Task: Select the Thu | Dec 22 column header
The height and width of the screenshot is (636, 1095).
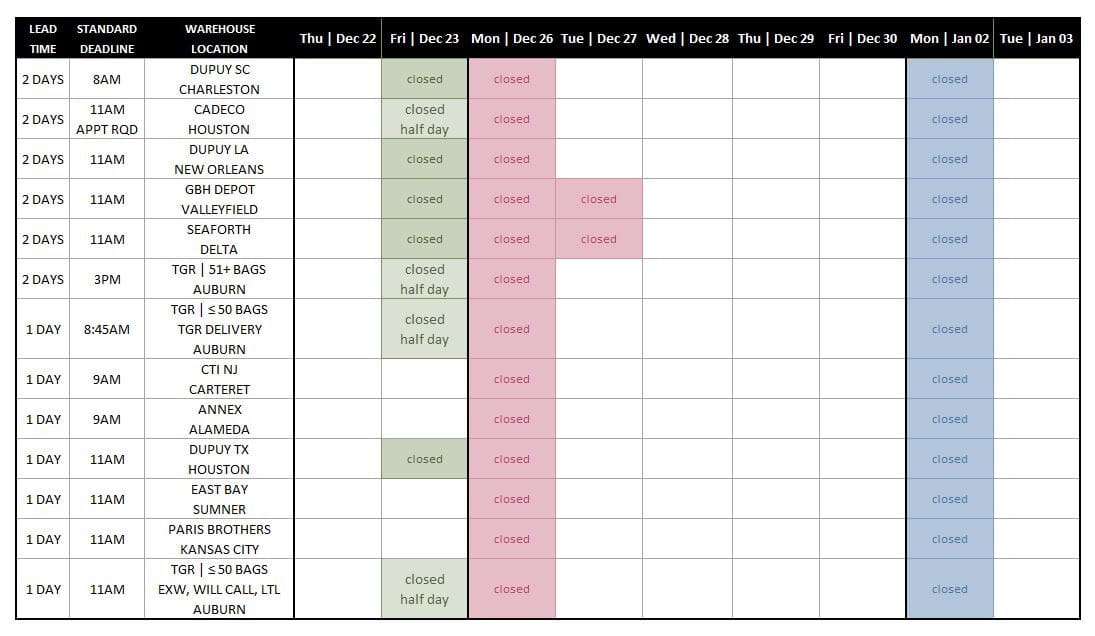Action: [x=338, y=38]
